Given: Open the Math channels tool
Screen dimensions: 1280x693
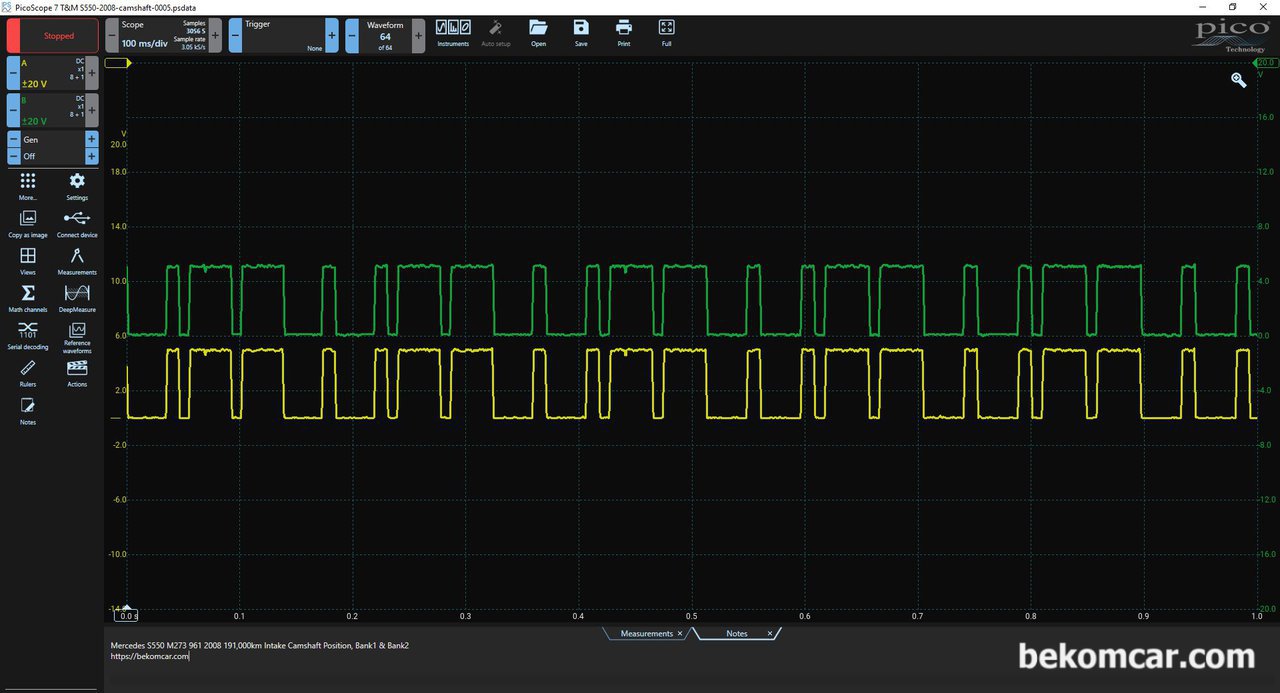Looking at the screenshot, I should click(28, 297).
